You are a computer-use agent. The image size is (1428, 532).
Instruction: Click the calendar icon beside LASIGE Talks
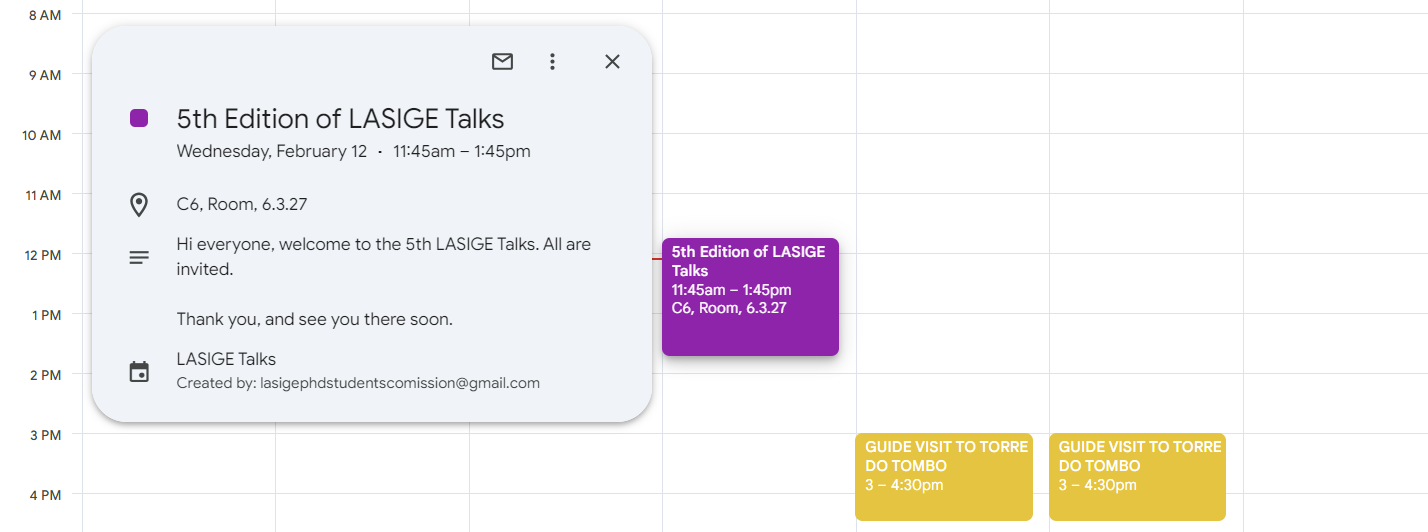[139, 372]
